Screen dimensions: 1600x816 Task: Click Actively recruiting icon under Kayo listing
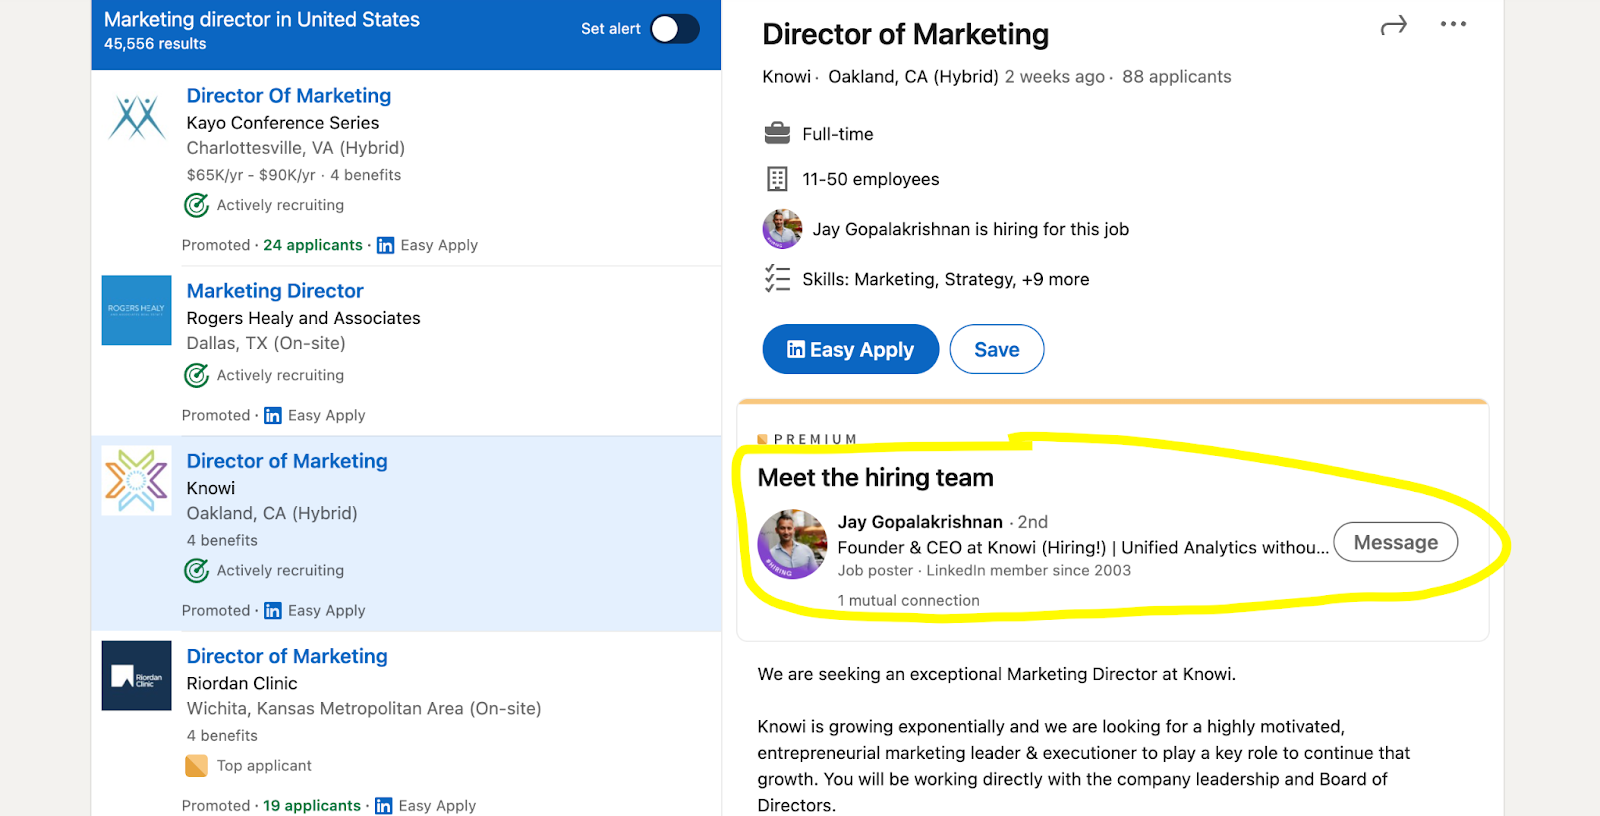[x=197, y=205]
